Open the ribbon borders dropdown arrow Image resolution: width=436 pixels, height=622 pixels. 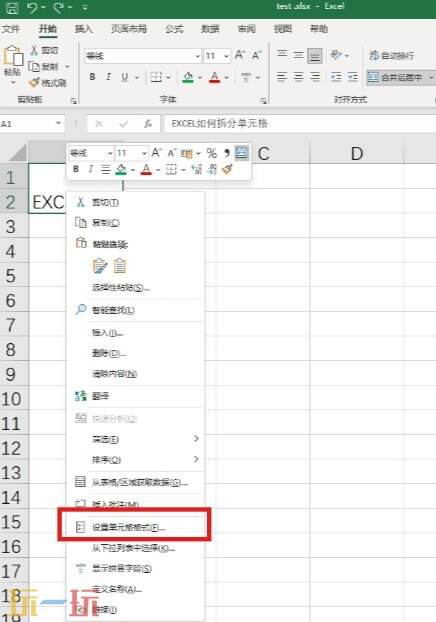coord(168,77)
